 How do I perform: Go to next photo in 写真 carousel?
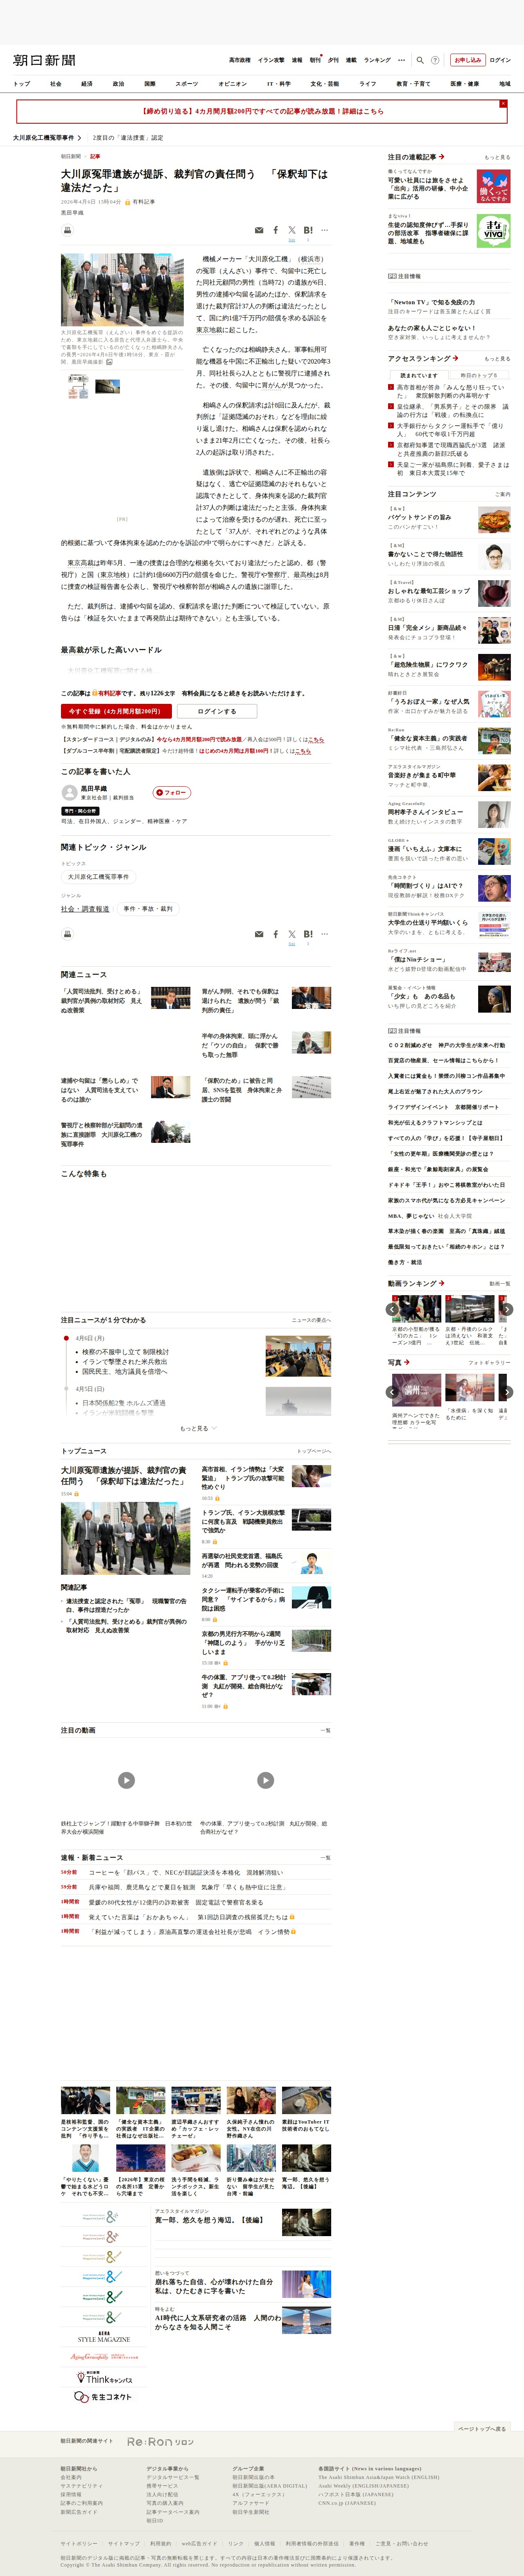pyautogui.click(x=507, y=1391)
